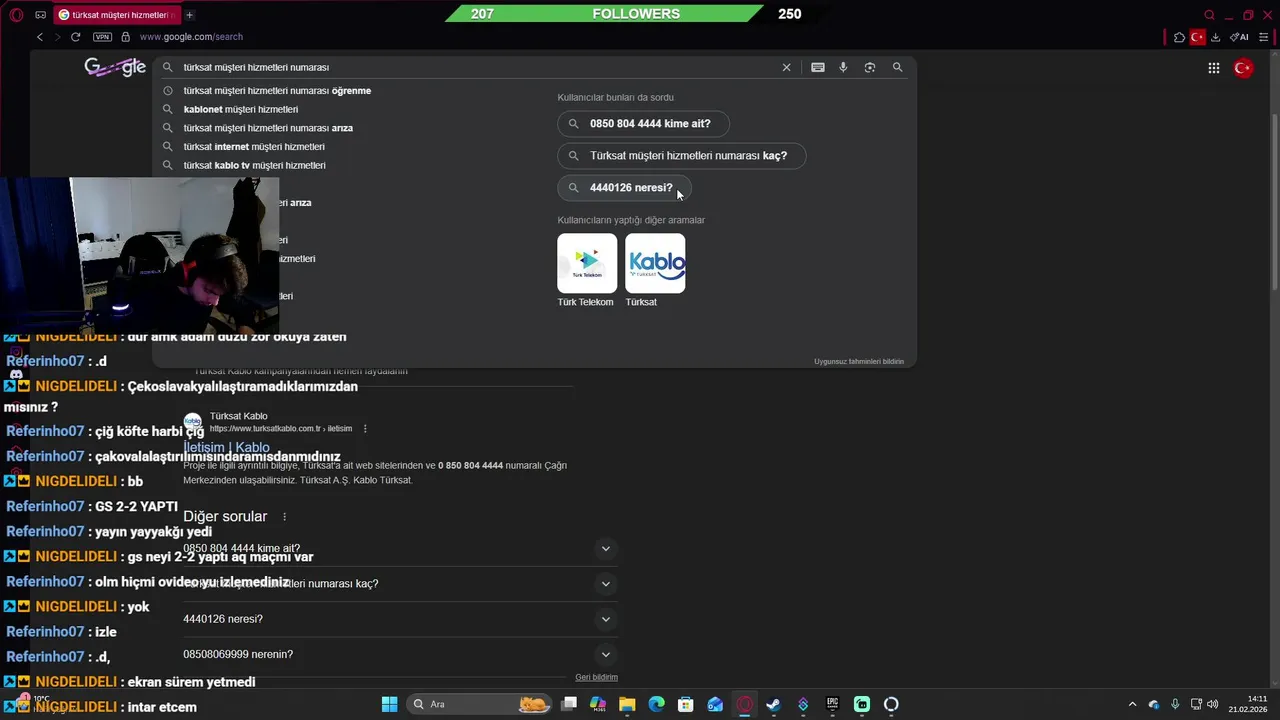This screenshot has height=720, width=1280.
Task: Open the Google apps grid
Action: click(1214, 68)
